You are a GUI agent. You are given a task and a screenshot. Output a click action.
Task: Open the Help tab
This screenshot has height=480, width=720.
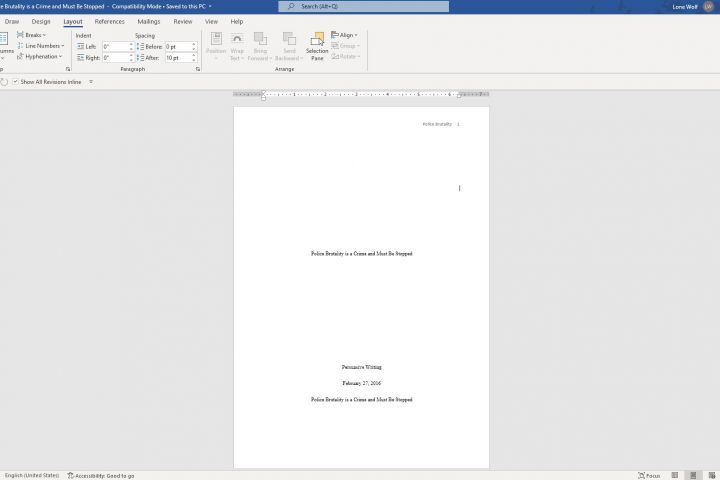pos(236,22)
